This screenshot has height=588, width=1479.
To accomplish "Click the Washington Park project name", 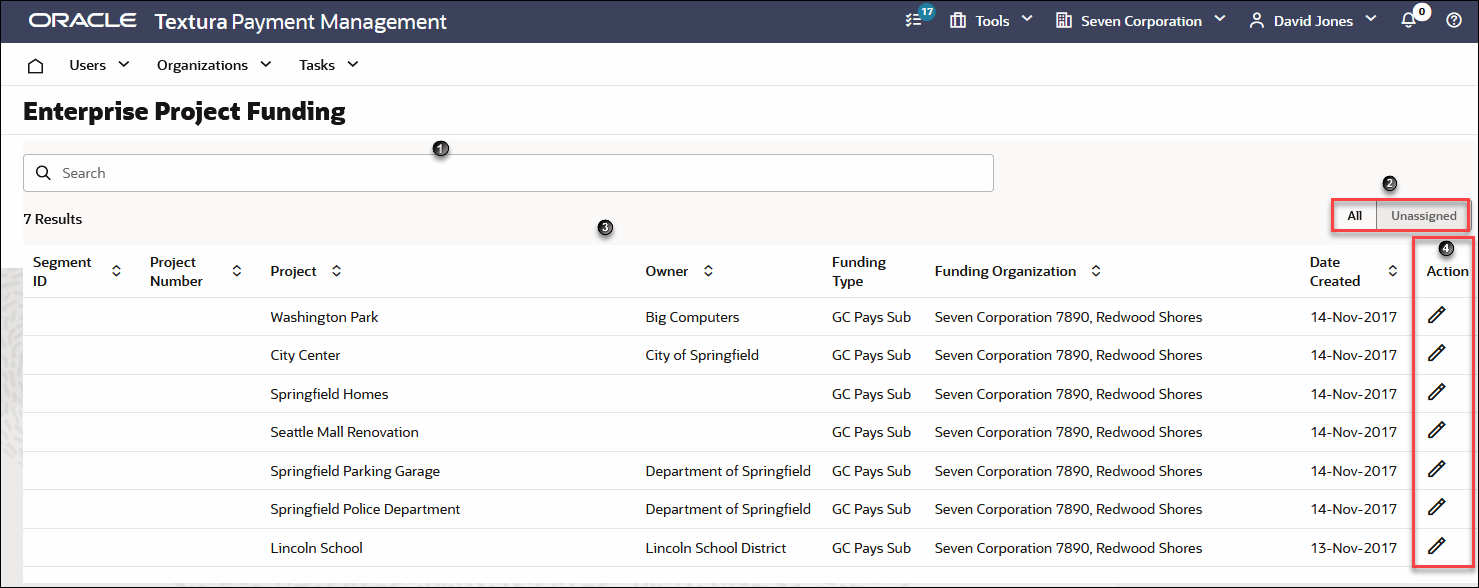I will (x=324, y=317).
